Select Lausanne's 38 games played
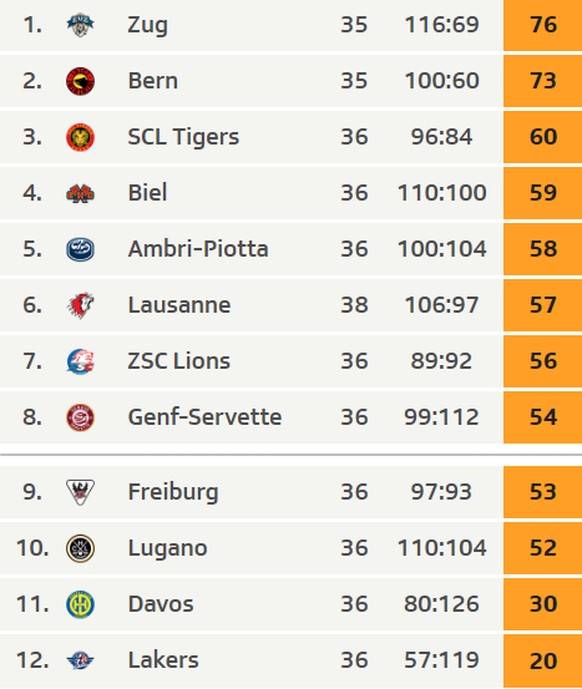The width and height of the screenshot is (582, 689). [354, 305]
